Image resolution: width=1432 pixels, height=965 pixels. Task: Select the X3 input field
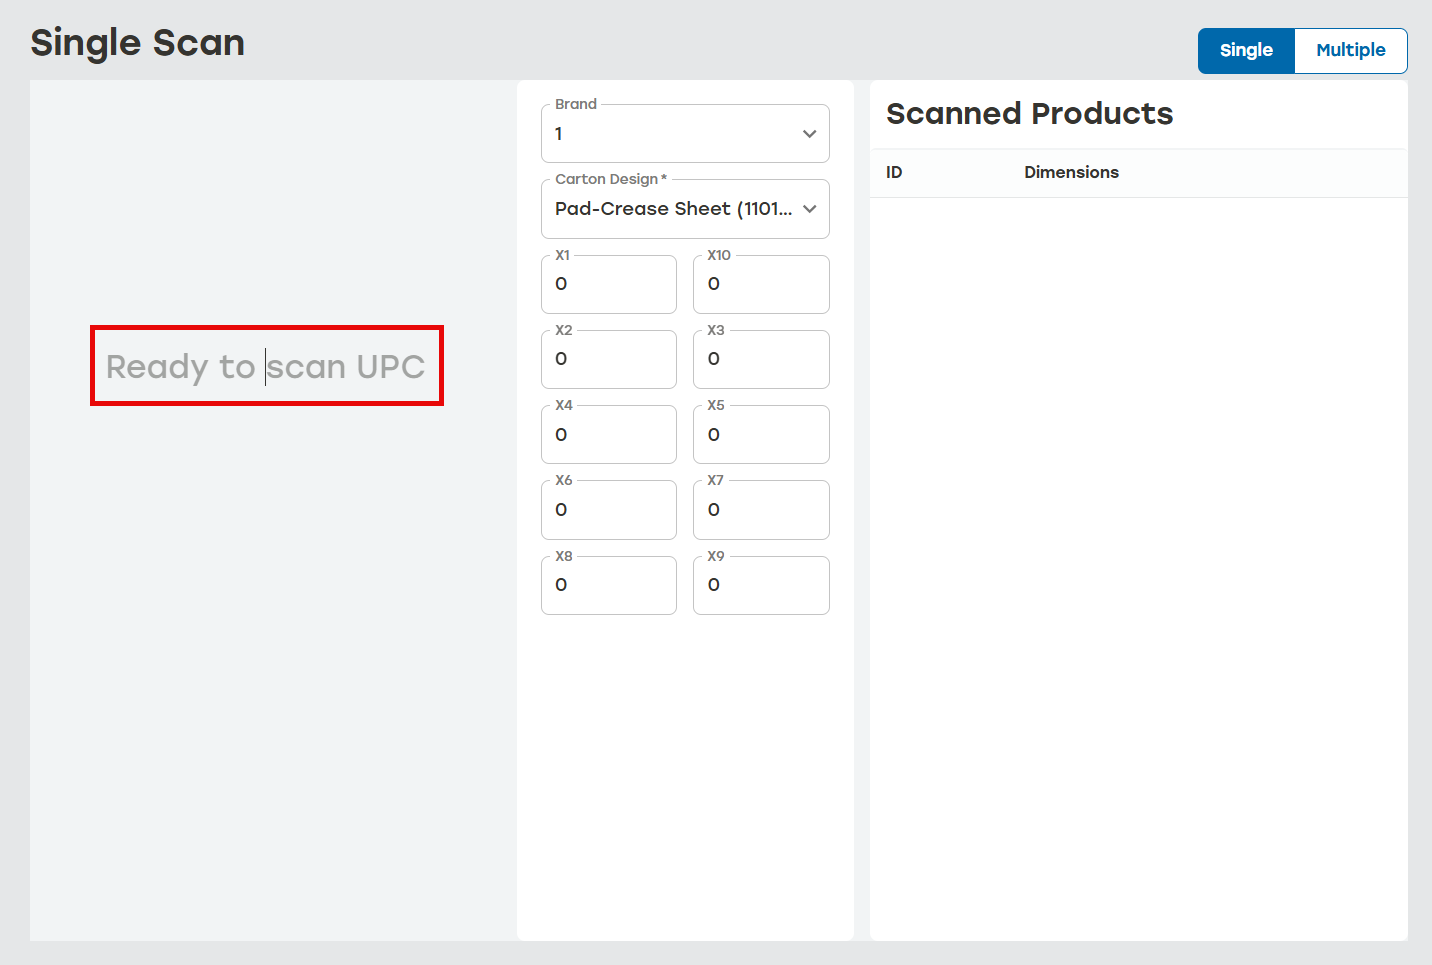pos(761,360)
